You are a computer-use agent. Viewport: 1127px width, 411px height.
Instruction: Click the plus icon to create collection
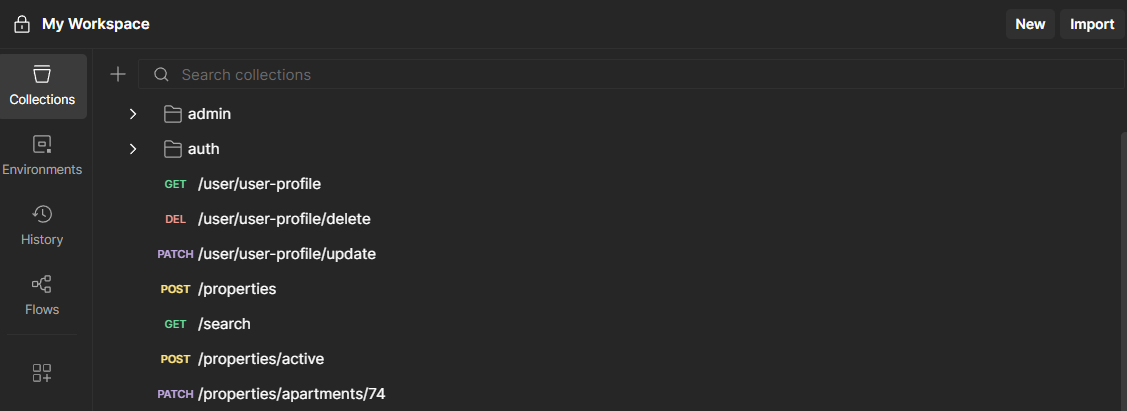118,74
